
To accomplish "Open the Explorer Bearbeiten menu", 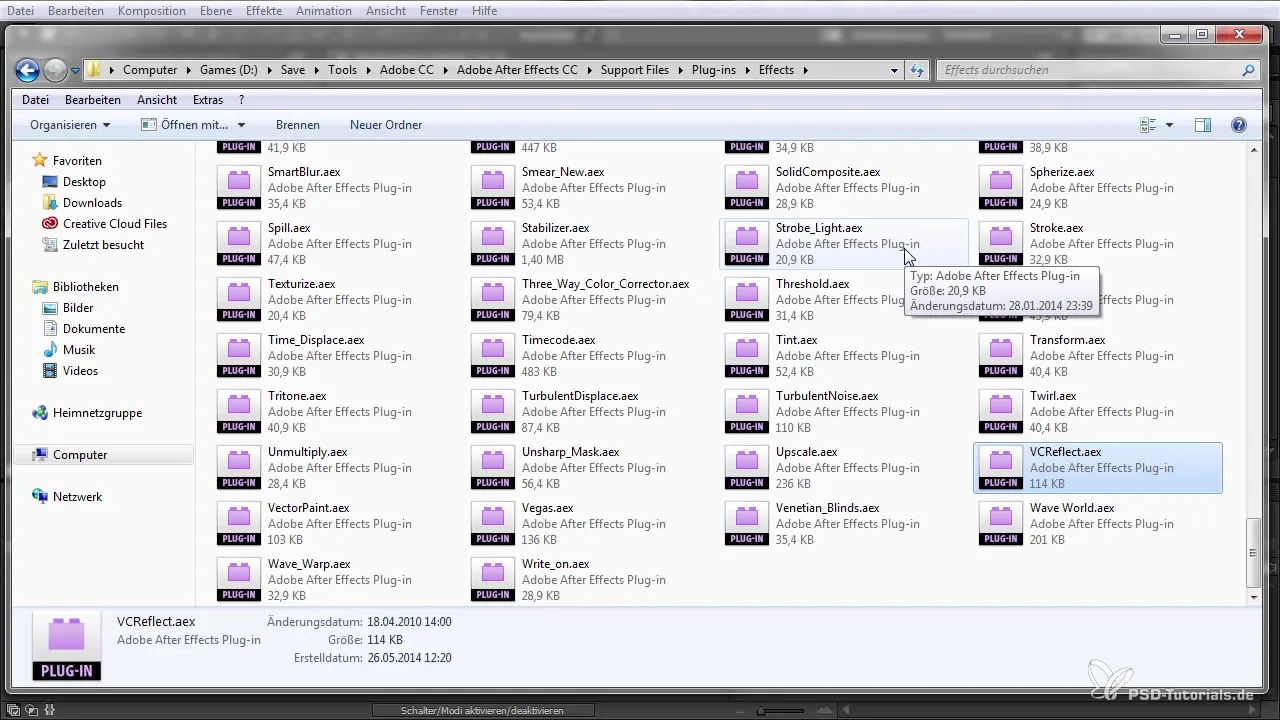I will (93, 100).
